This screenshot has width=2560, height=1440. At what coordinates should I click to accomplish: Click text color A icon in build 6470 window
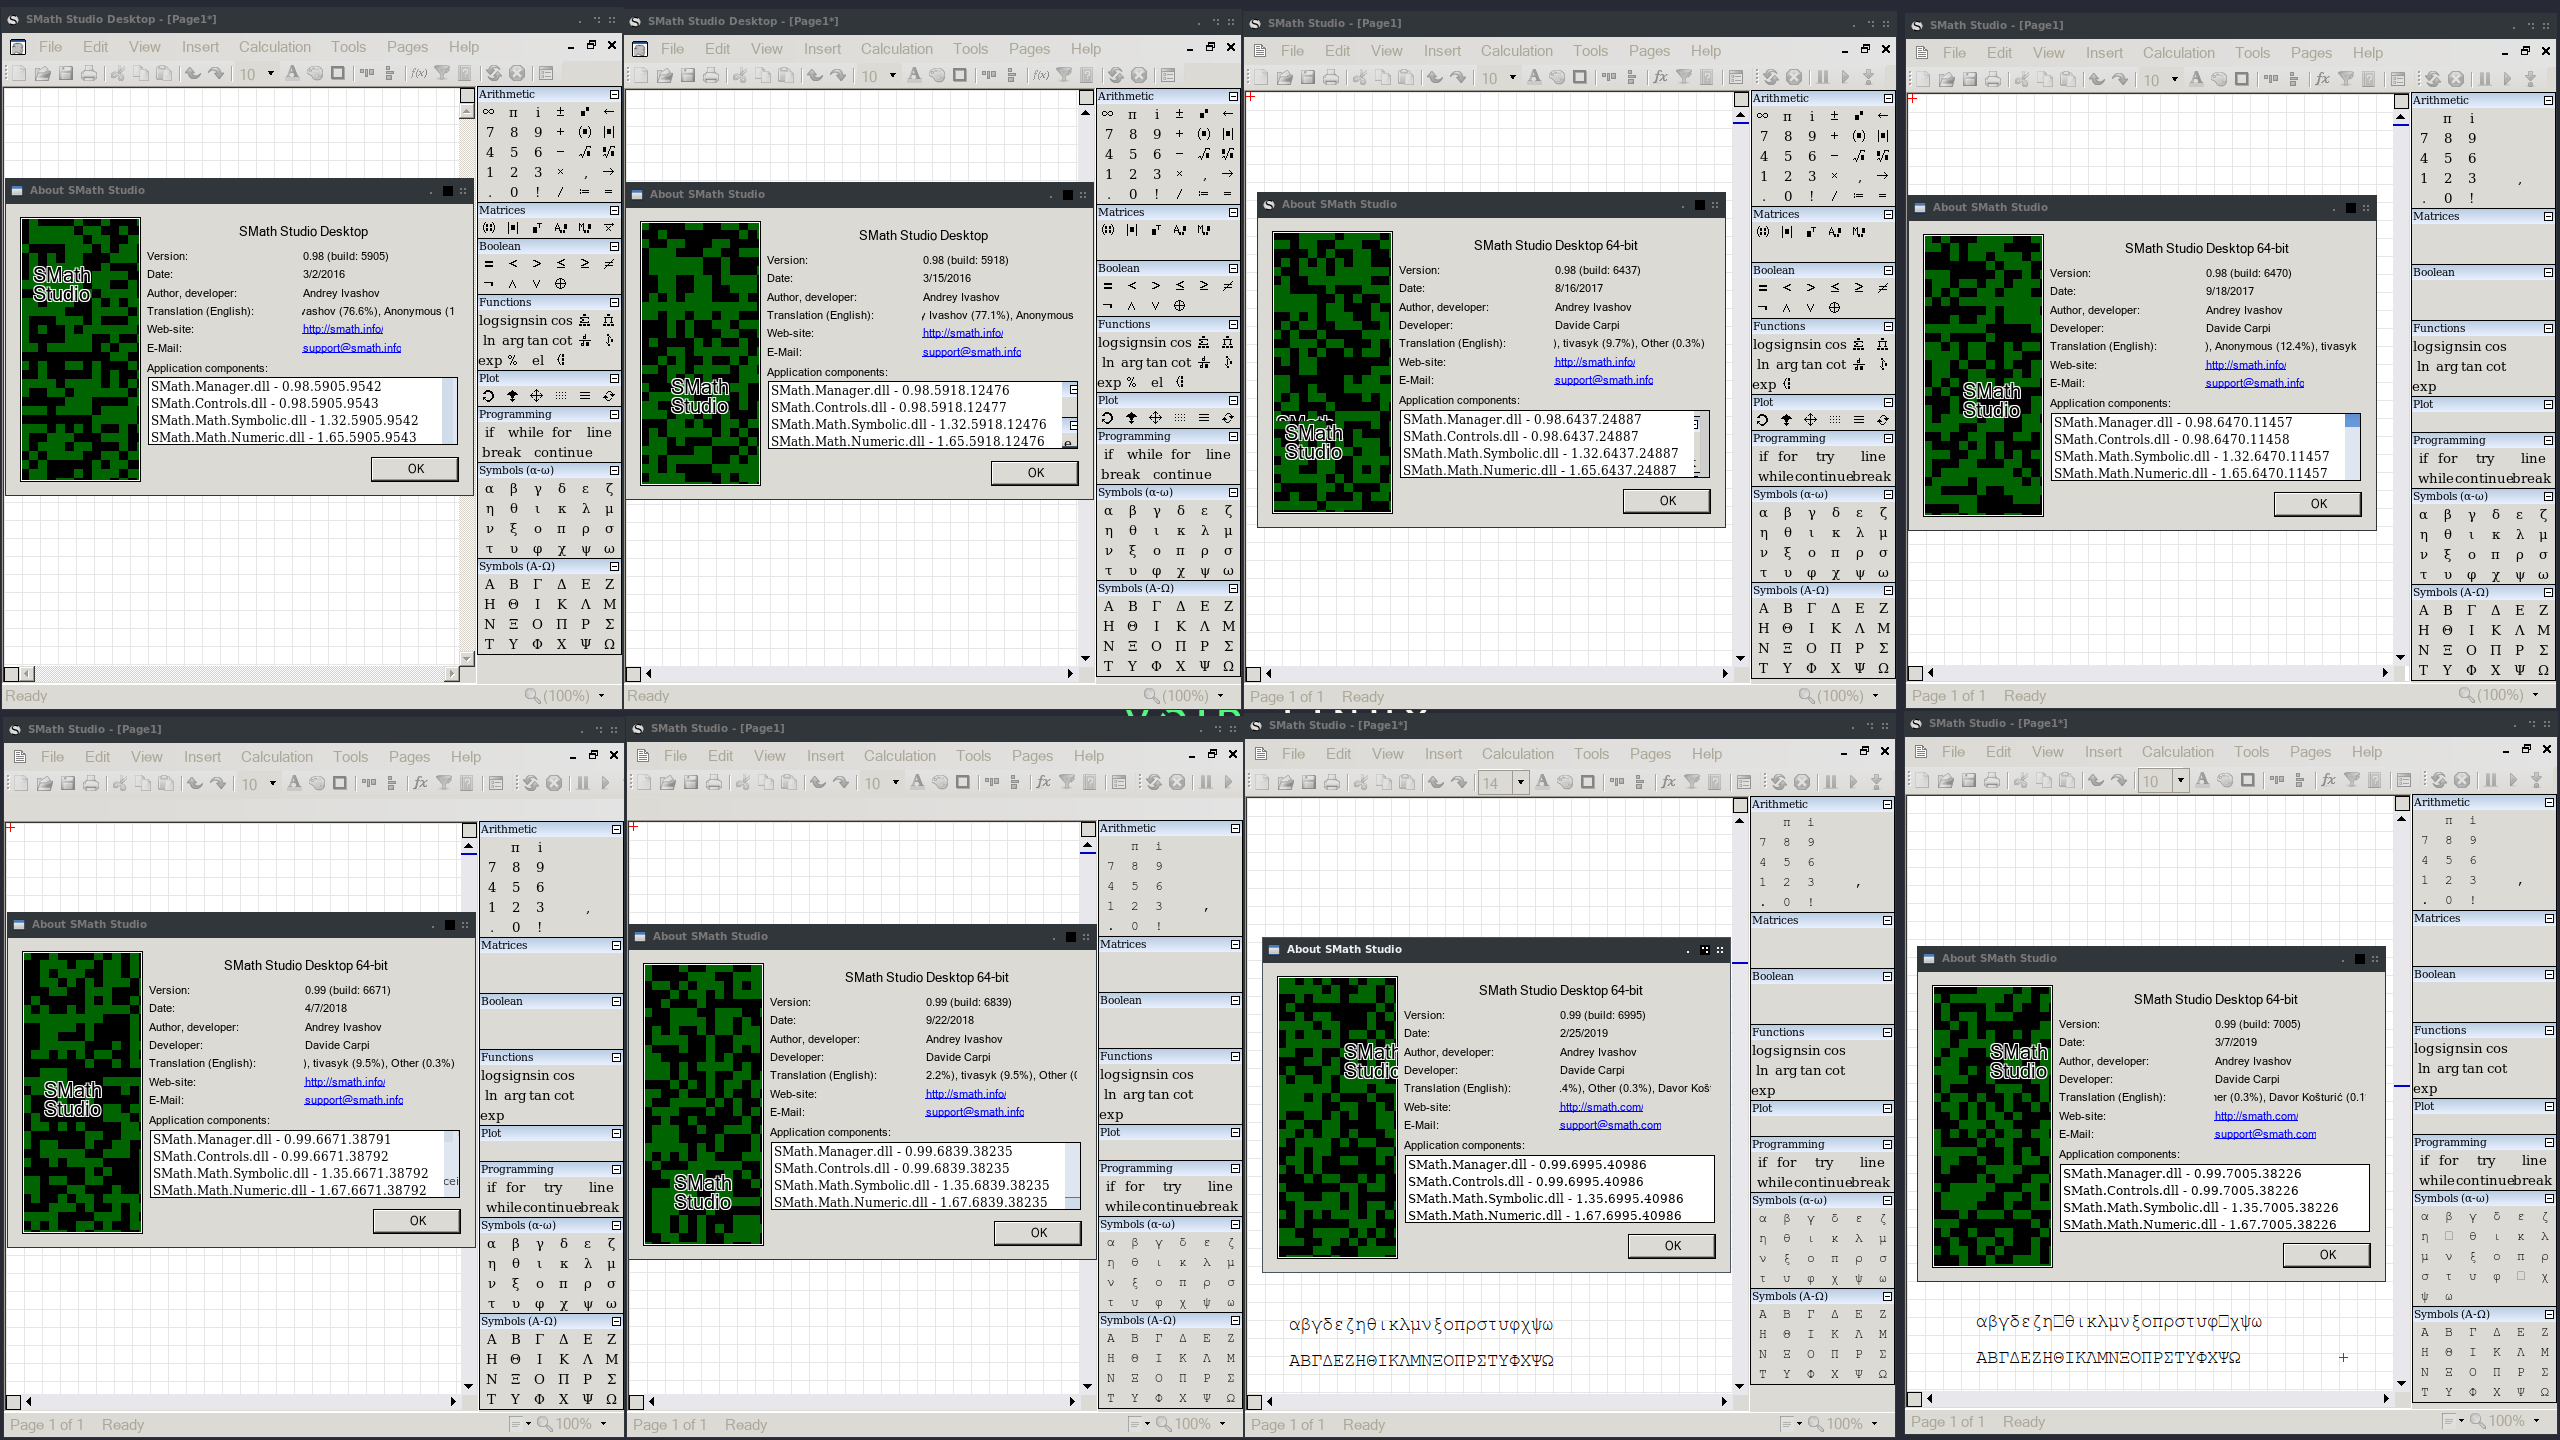tap(2196, 79)
